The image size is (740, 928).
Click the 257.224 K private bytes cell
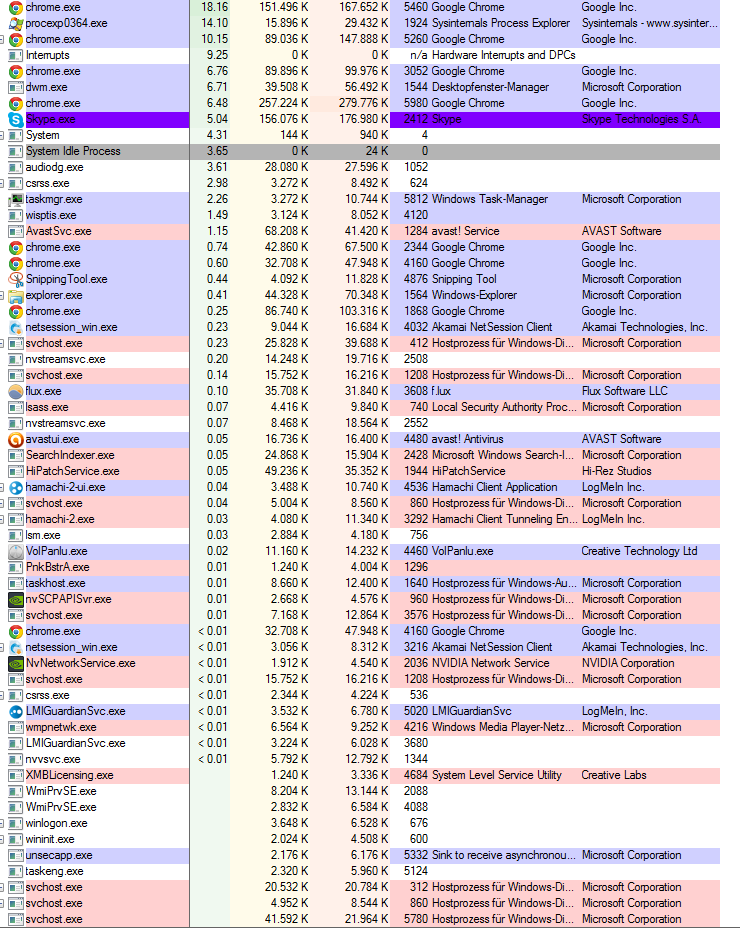(x=284, y=103)
